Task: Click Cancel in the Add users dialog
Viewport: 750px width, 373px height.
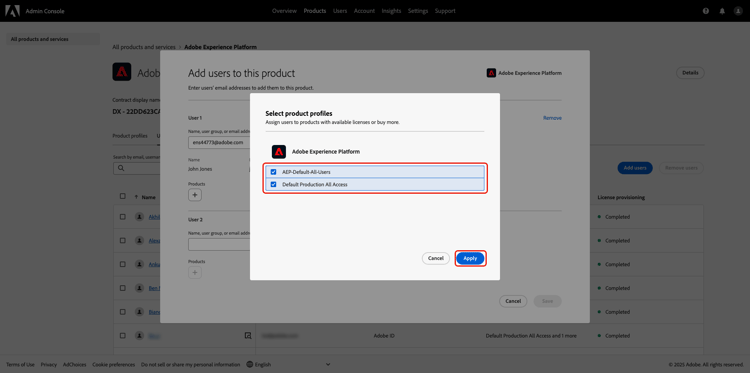Action: pyautogui.click(x=513, y=301)
